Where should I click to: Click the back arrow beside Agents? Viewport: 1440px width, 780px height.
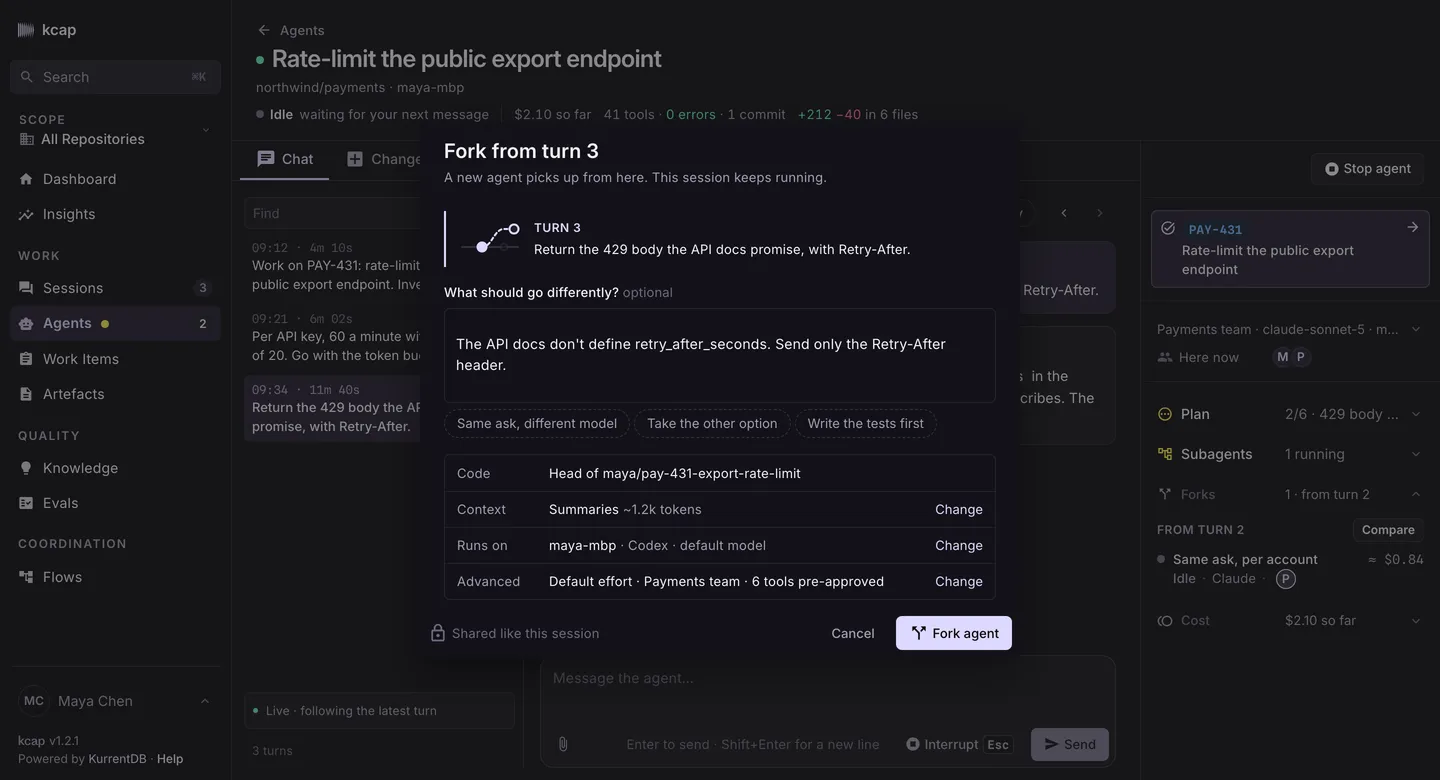tap(264, 30)
